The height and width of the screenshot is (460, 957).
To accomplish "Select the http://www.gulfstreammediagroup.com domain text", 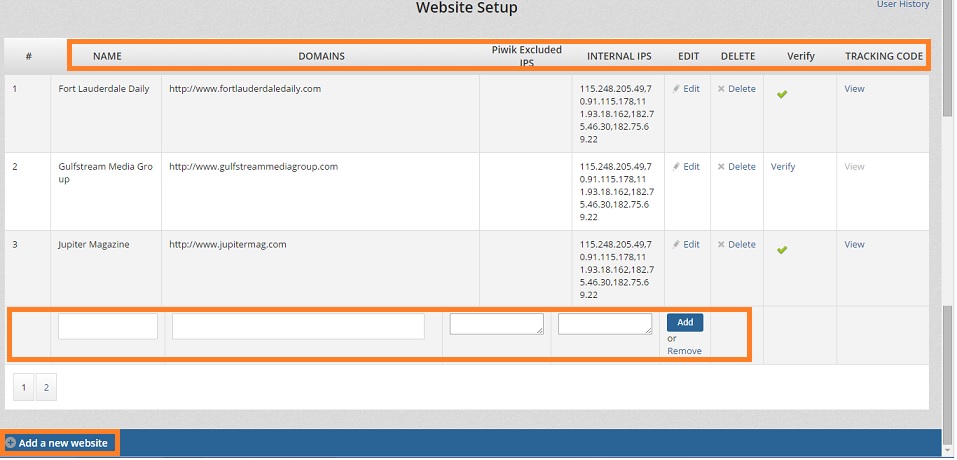I will click(253, 167).
